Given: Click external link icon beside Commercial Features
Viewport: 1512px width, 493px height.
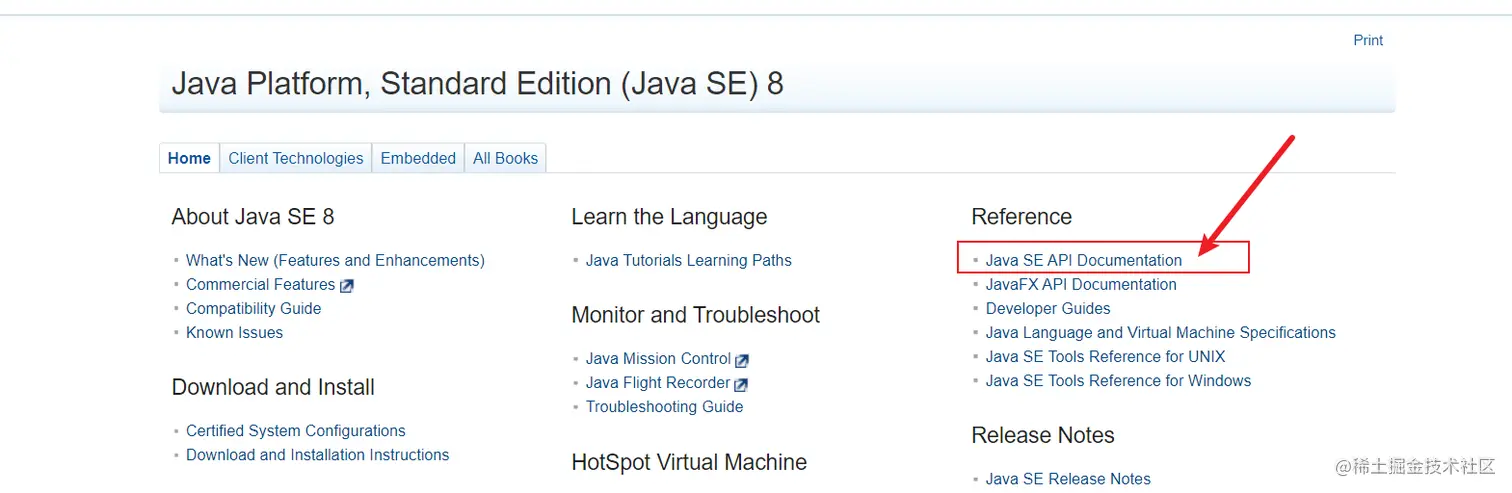Looking at the screenshot, I should [347, 286].
